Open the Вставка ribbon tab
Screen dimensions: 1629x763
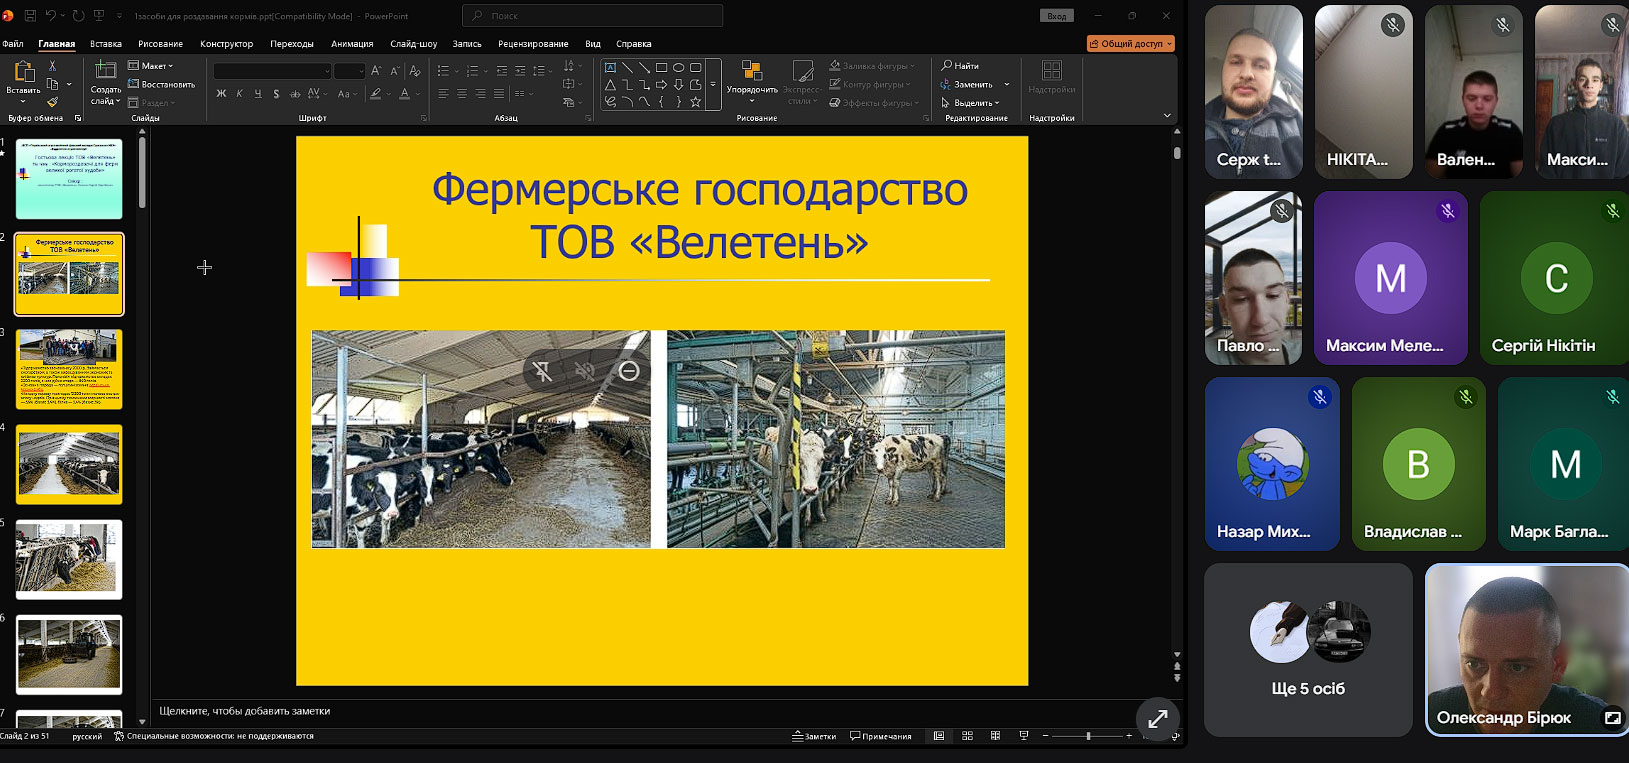tap(106, 44)
